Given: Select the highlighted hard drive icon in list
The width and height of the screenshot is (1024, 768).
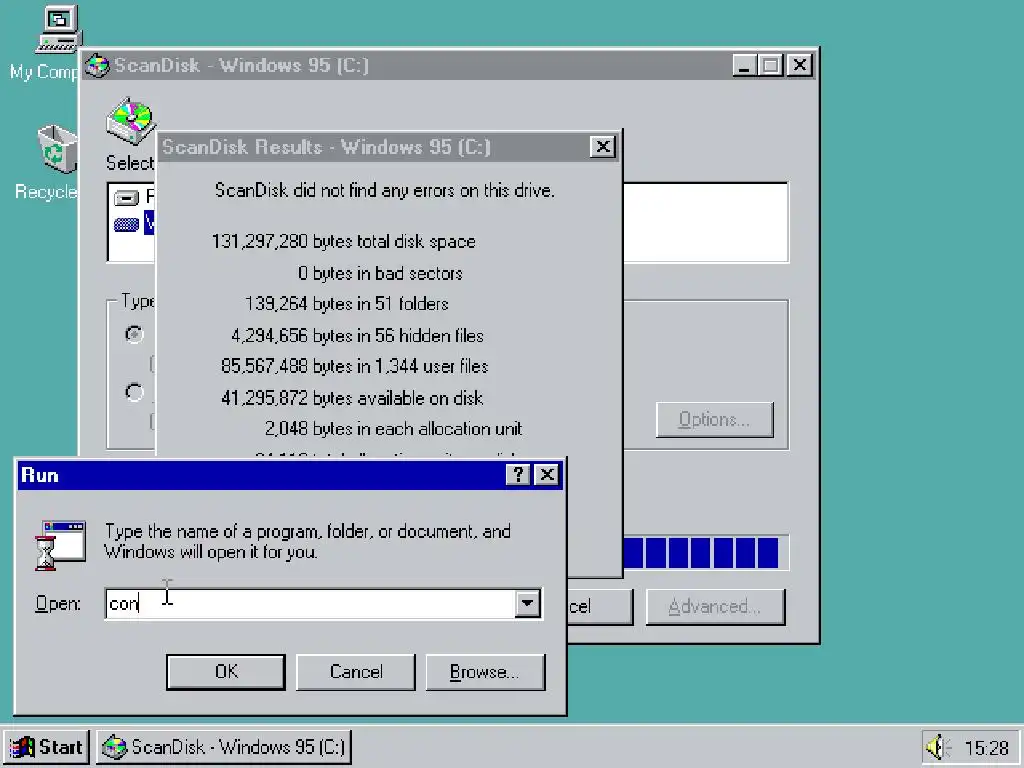Looking at the screenshot, I should pos(126,224).
